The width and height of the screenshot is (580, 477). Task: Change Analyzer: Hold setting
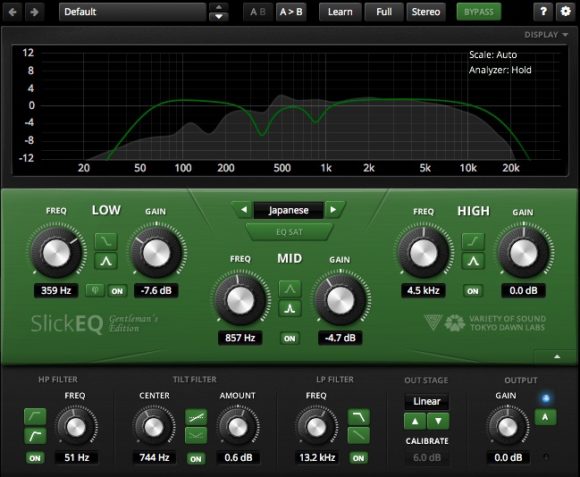(x=500, y=70)
